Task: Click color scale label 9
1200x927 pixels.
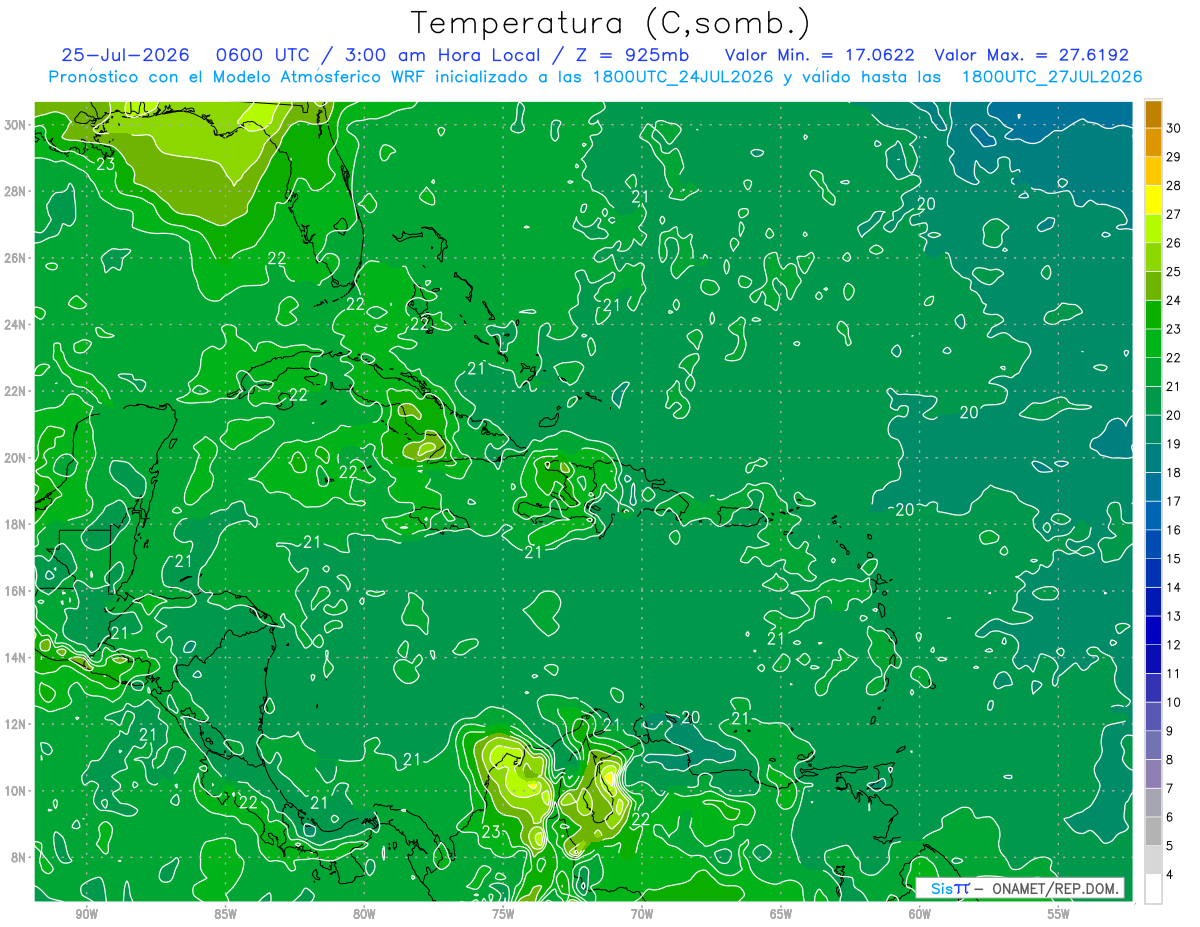Action: (x=1170, y=730)
